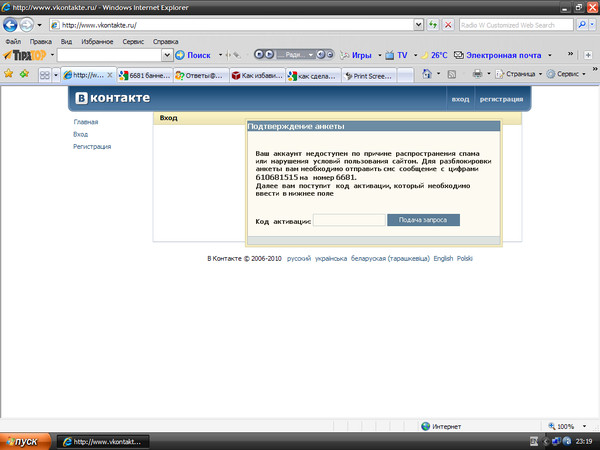Click the Поиск toolbar button

[193, 55]
